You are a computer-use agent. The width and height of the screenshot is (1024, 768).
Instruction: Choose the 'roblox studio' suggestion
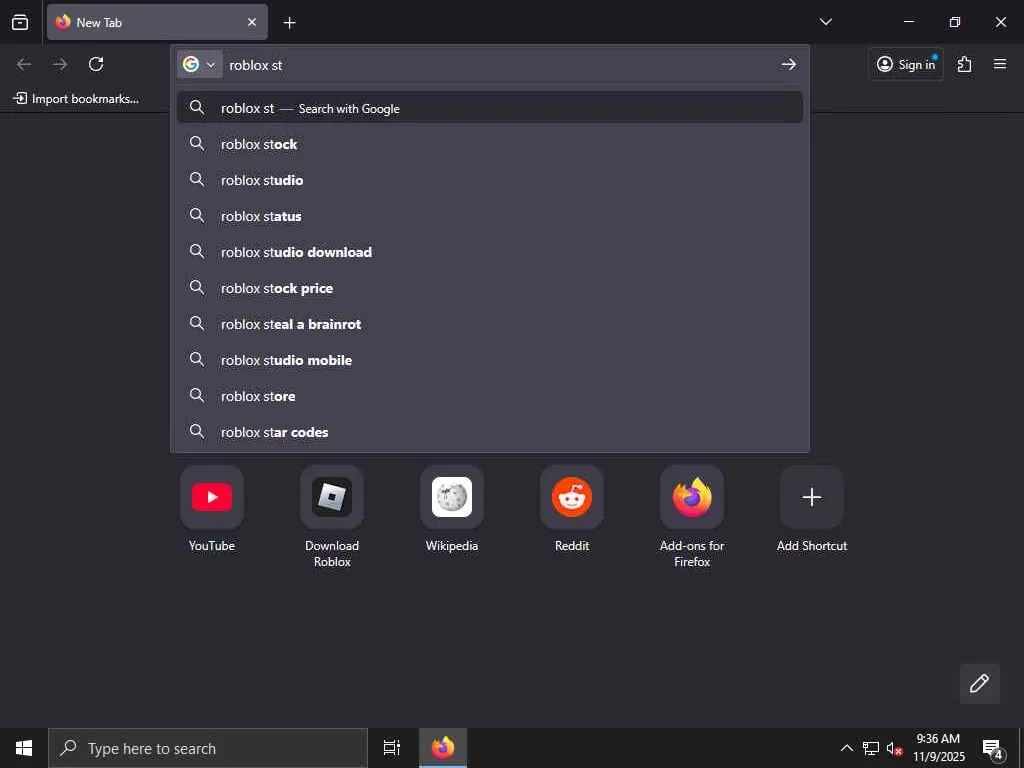pyautogui.click(x=490, y=180)
